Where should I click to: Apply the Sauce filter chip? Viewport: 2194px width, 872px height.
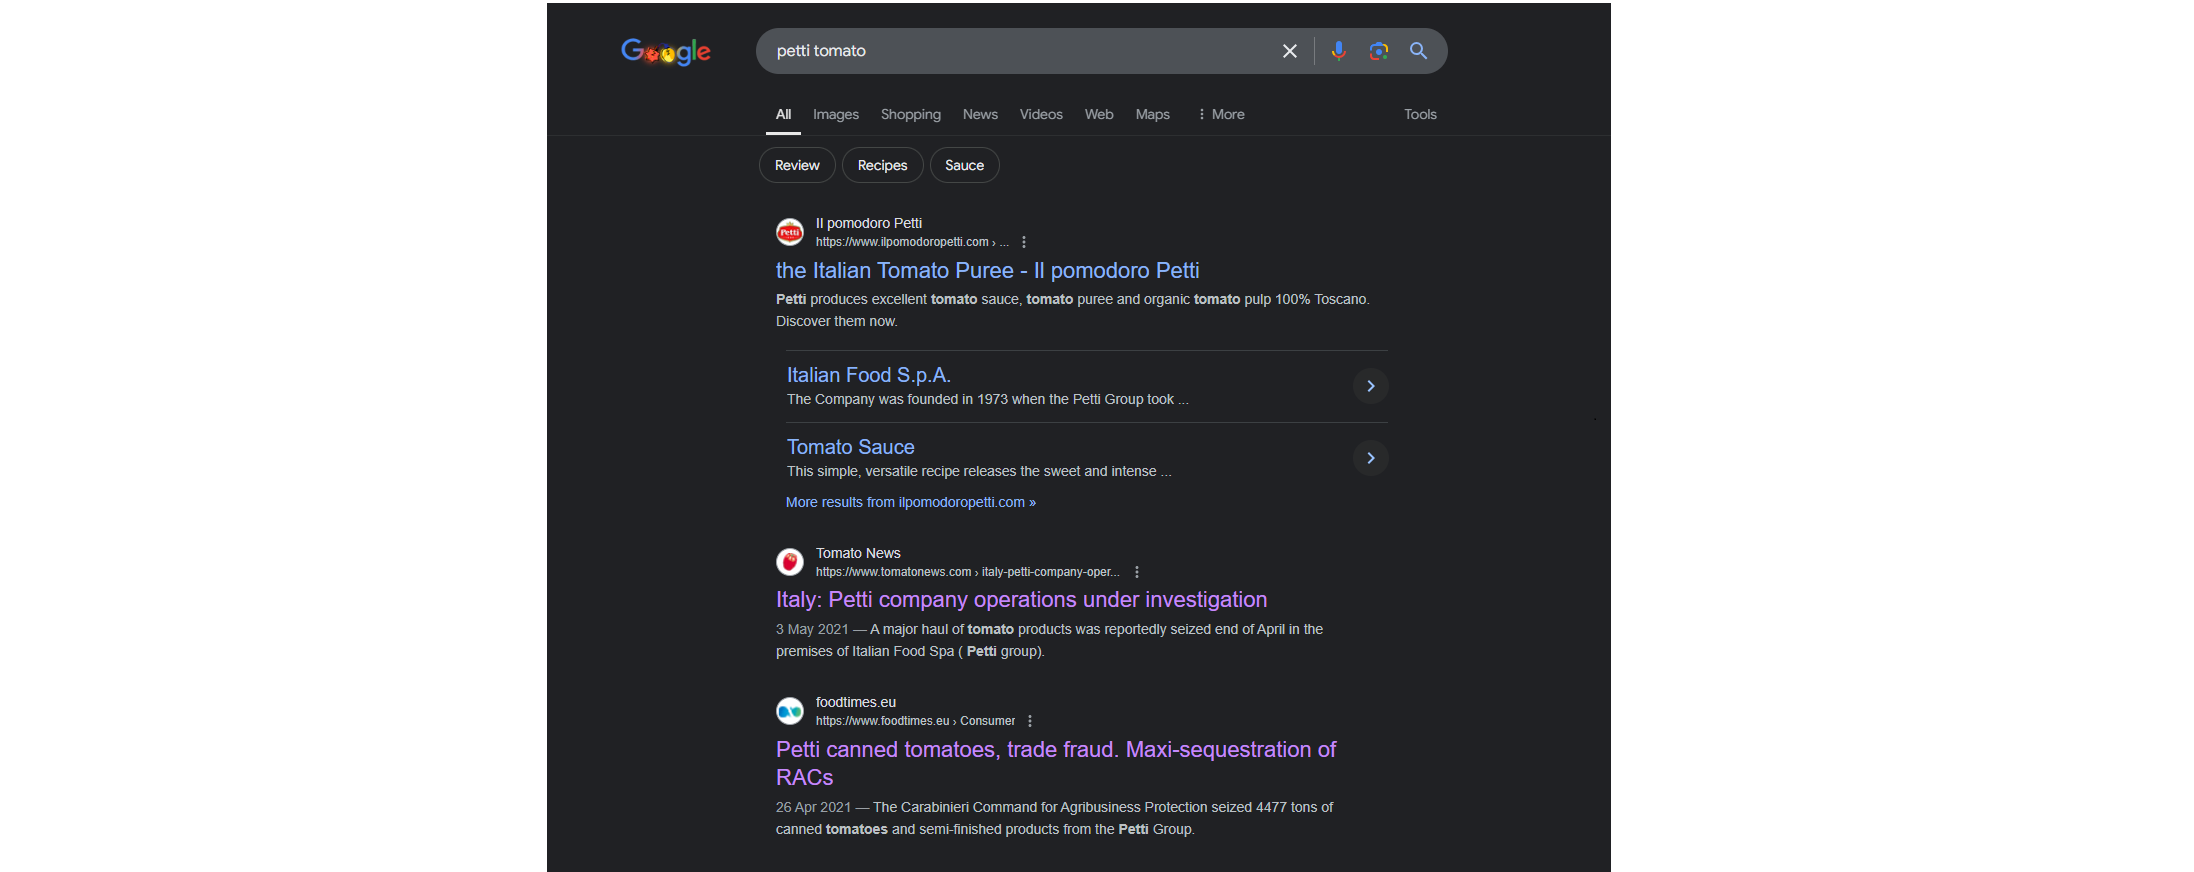click(x=965, y=165)
